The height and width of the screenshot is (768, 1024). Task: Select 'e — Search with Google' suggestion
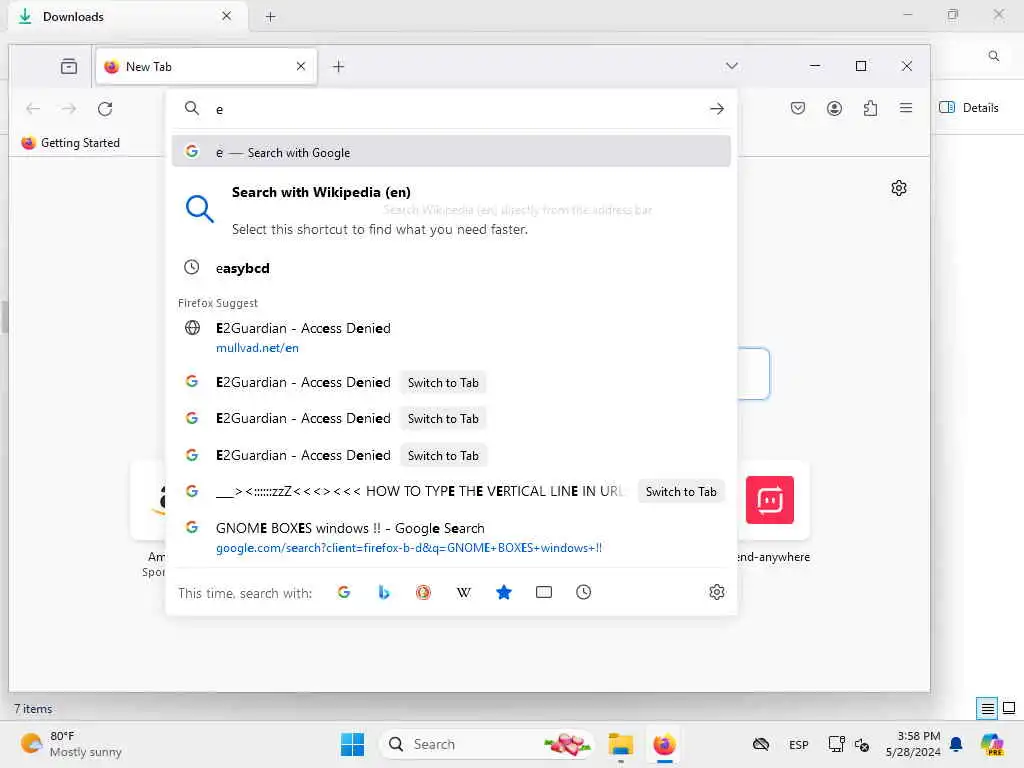[451, 152]
